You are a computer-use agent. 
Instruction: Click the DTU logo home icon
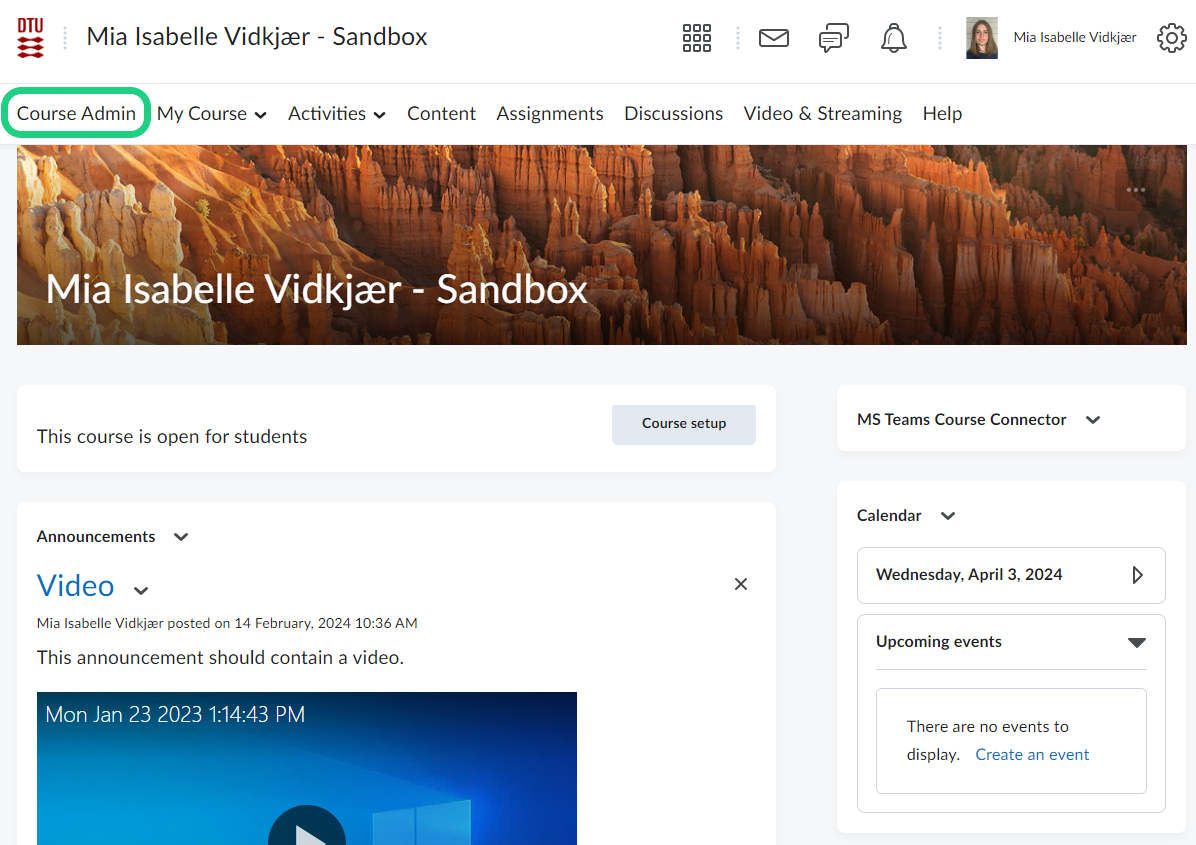coord(30,38)
